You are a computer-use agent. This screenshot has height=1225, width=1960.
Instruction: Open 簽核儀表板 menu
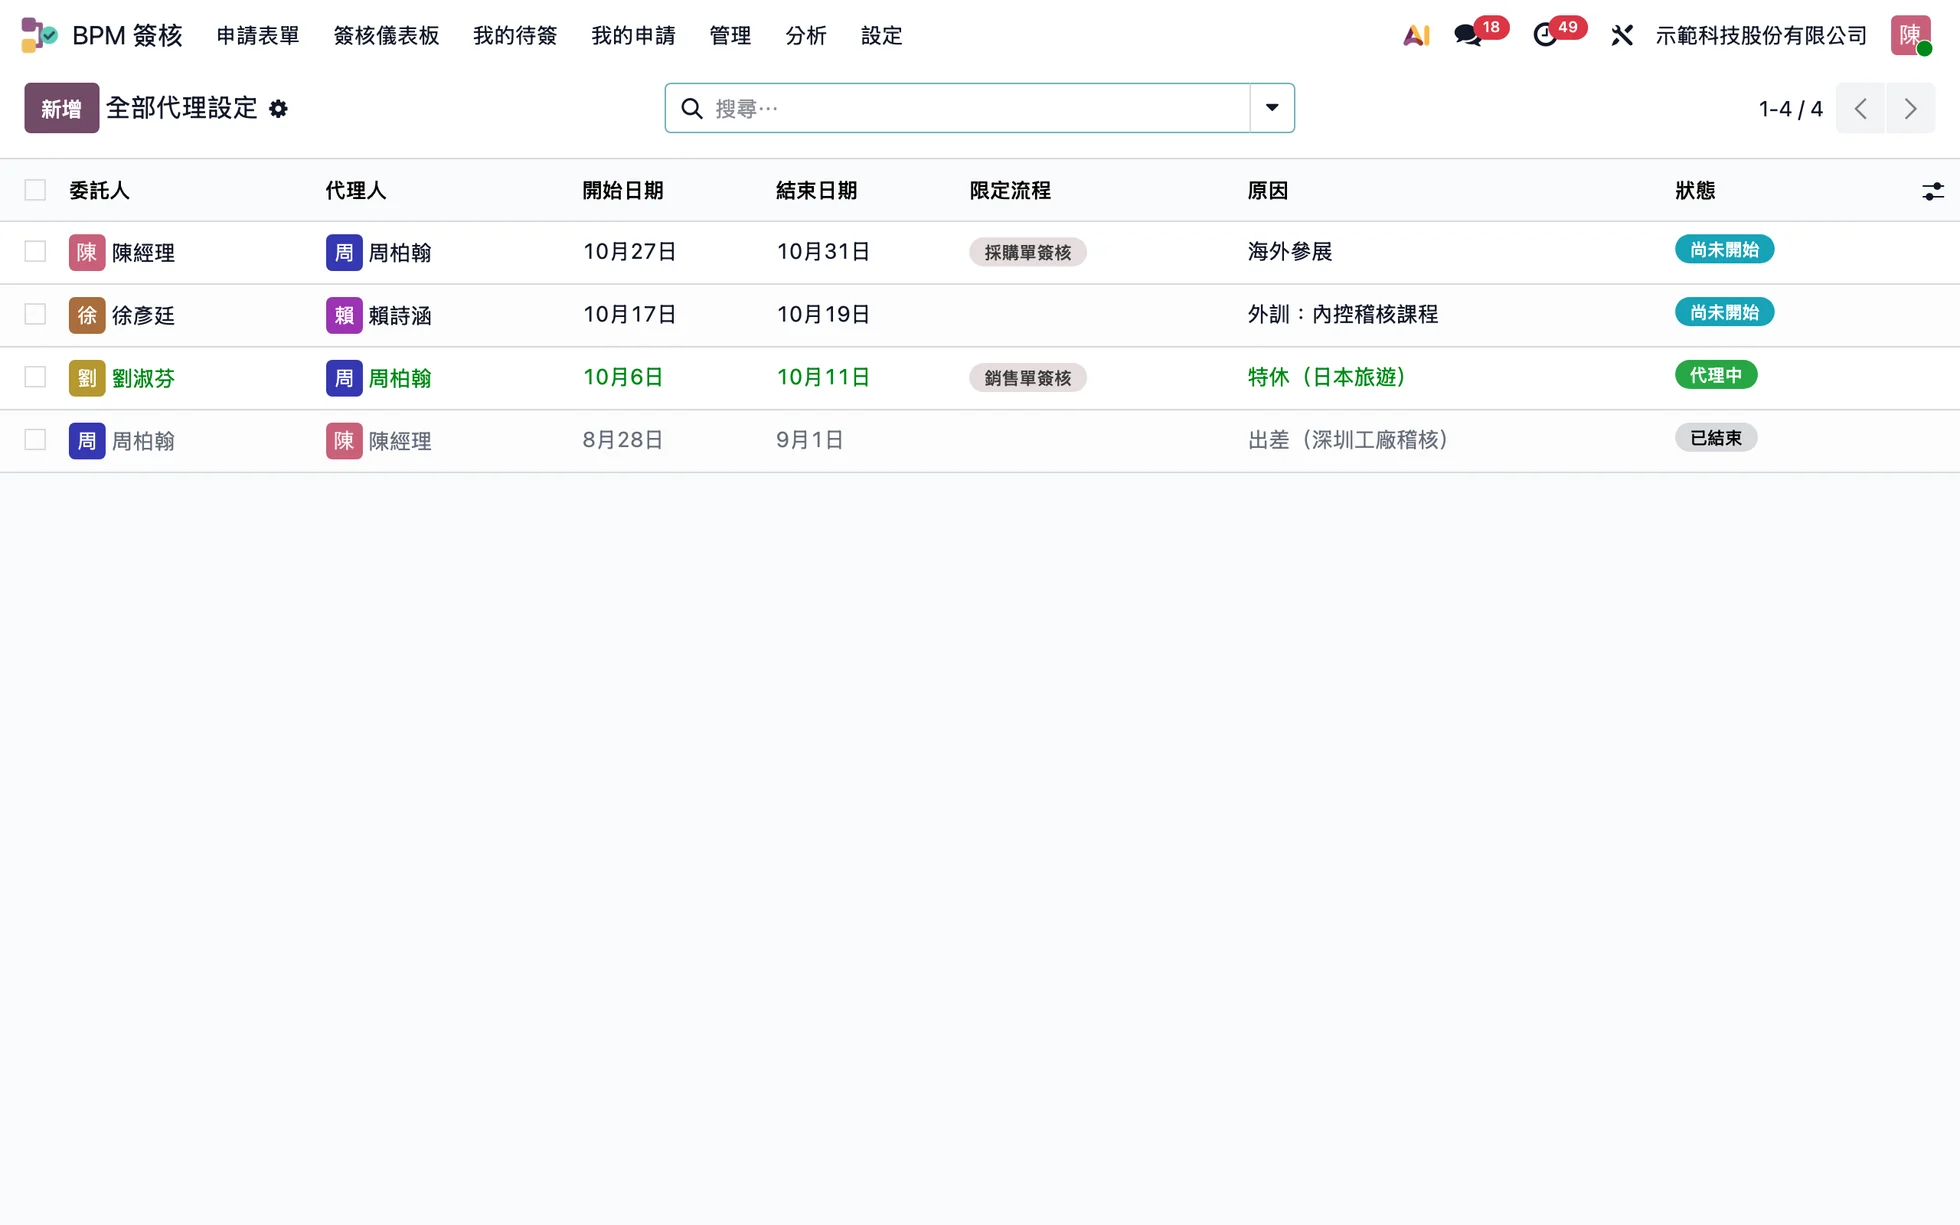386,35
